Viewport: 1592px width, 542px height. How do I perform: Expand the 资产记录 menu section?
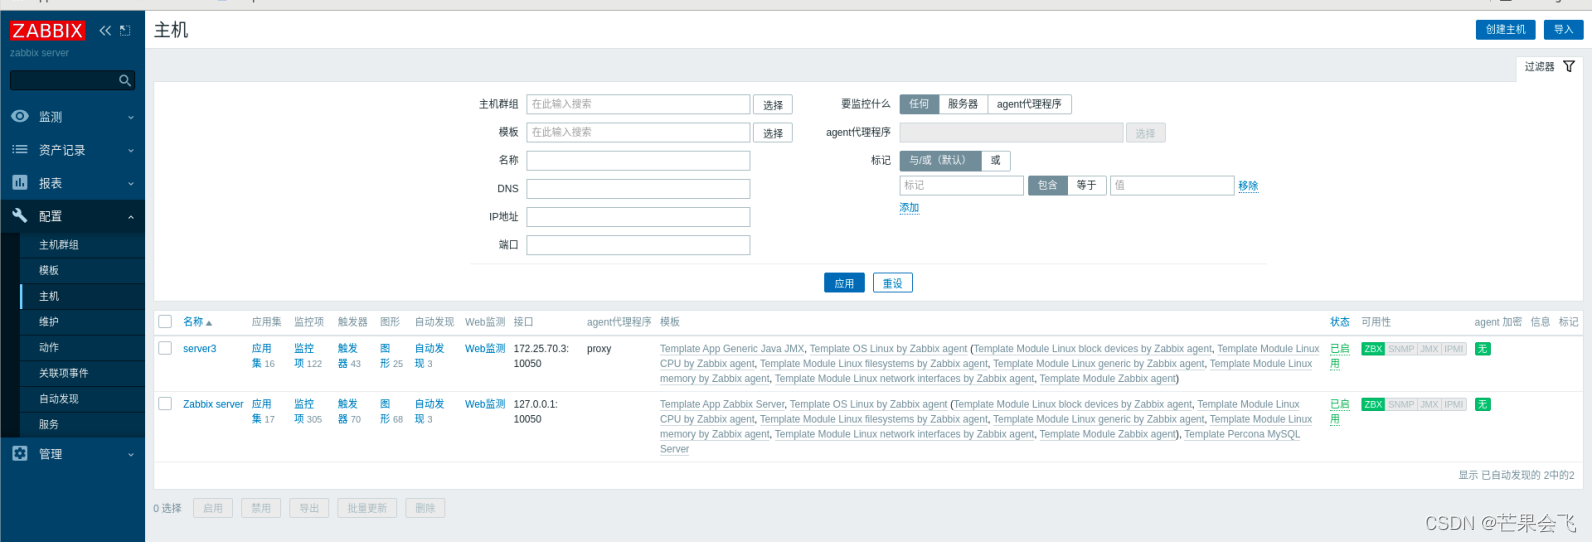point(131,151)
